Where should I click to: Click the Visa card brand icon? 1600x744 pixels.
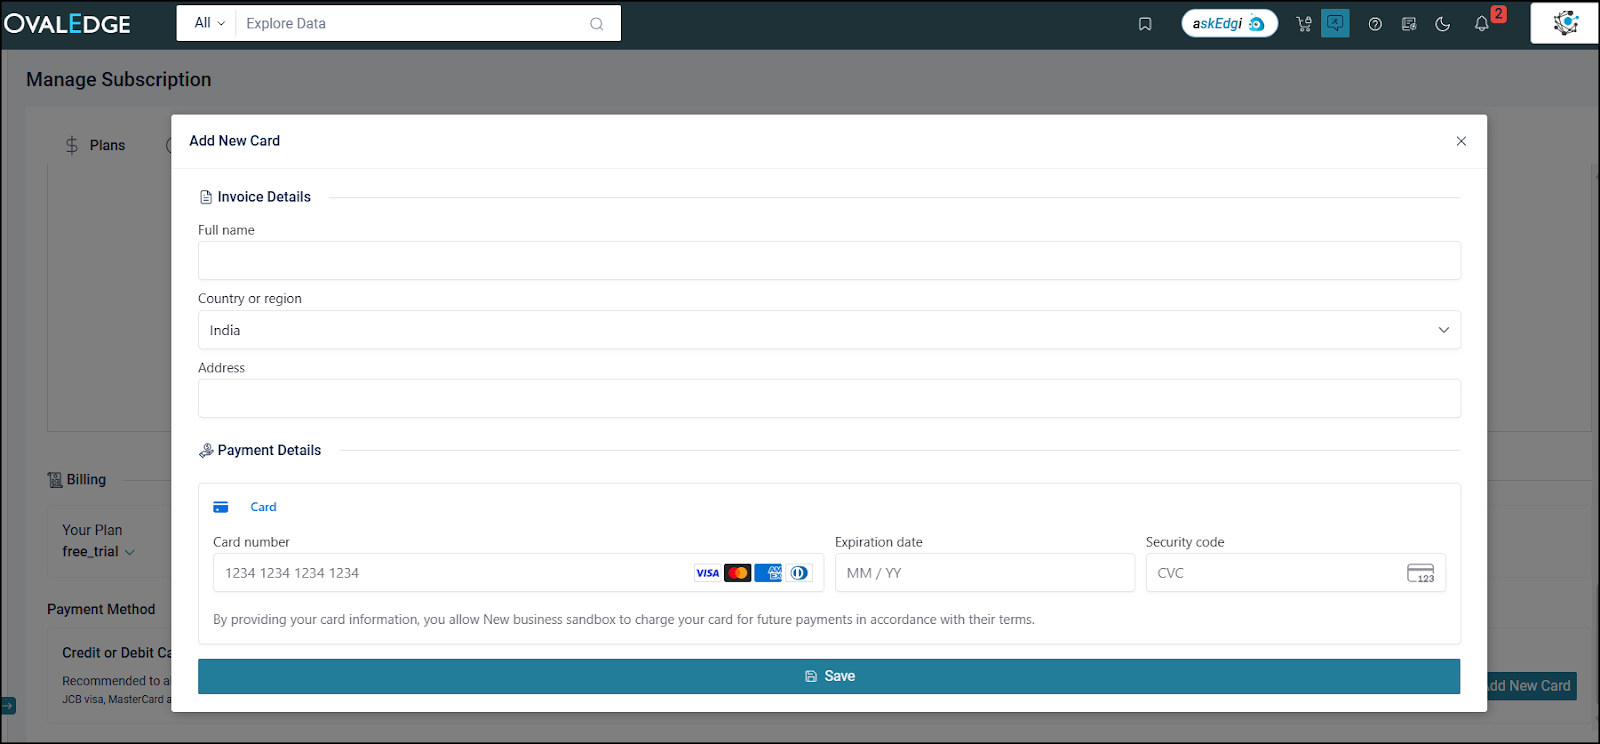707,573
